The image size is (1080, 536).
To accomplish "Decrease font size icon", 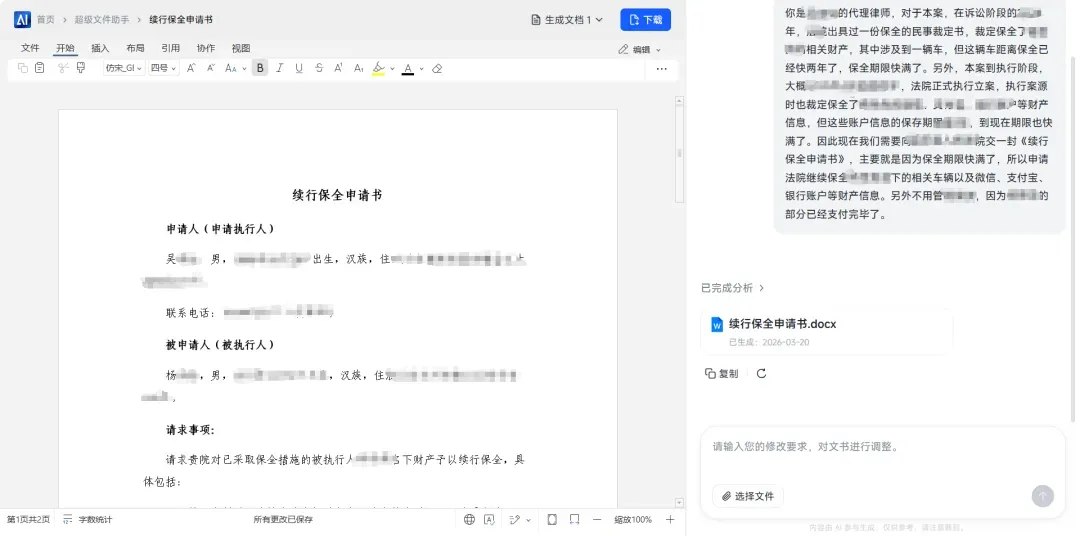I will pos(211,68).
